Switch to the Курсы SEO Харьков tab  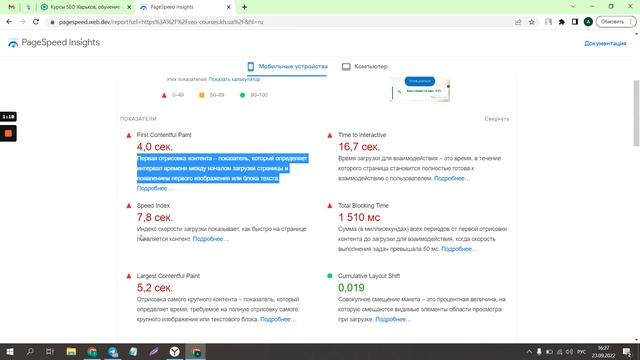(x=85, y=7)
